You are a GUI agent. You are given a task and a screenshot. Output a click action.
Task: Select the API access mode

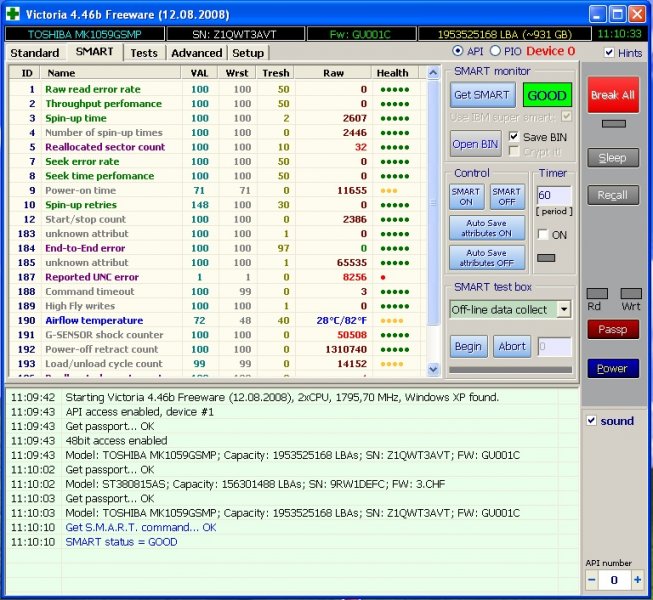(458, 51)
